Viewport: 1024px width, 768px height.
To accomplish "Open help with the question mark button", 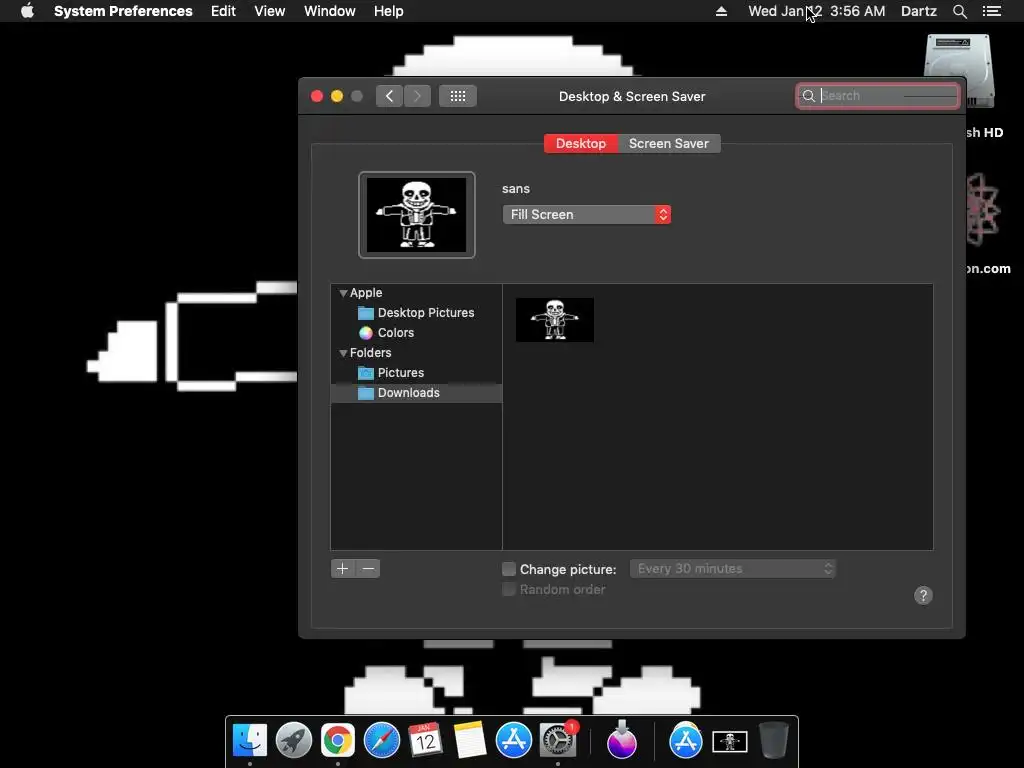I will pos(923,596).
